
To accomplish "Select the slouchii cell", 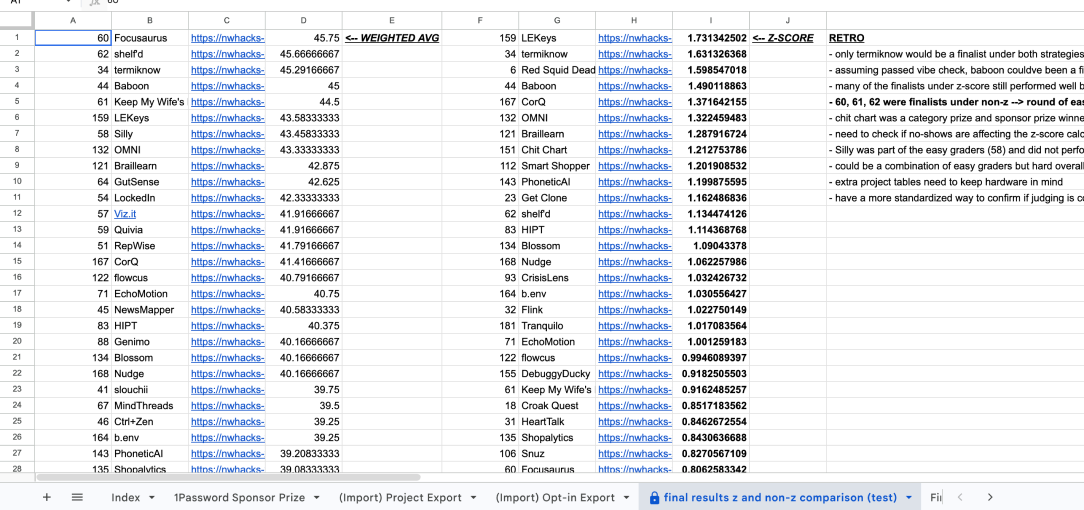I will coord(150,390).
